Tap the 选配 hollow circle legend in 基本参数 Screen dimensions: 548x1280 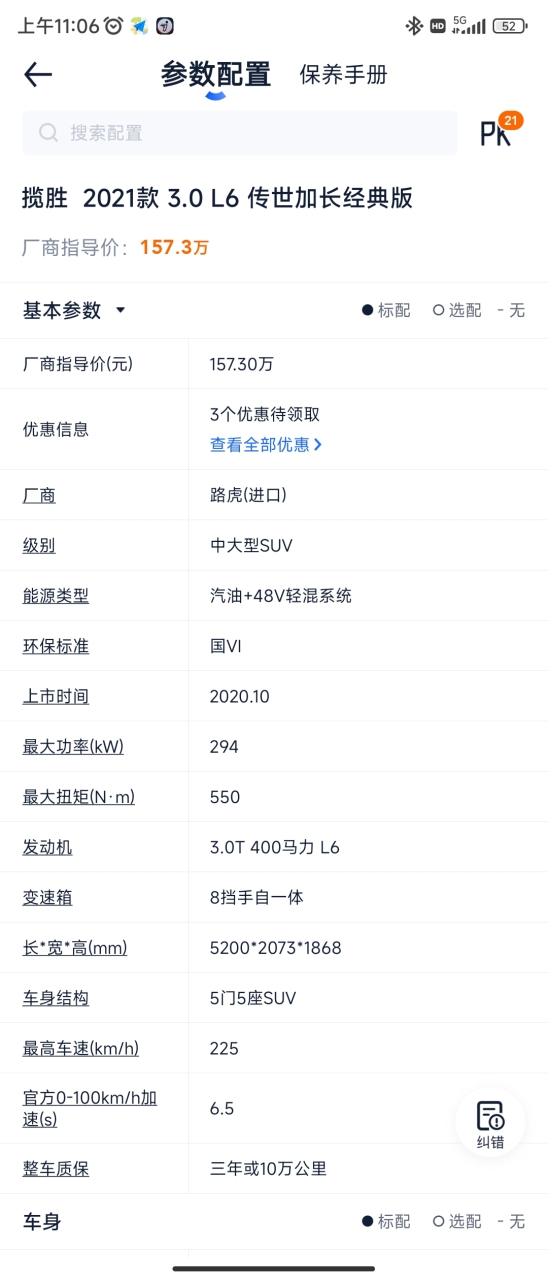(x=457, y=310)
